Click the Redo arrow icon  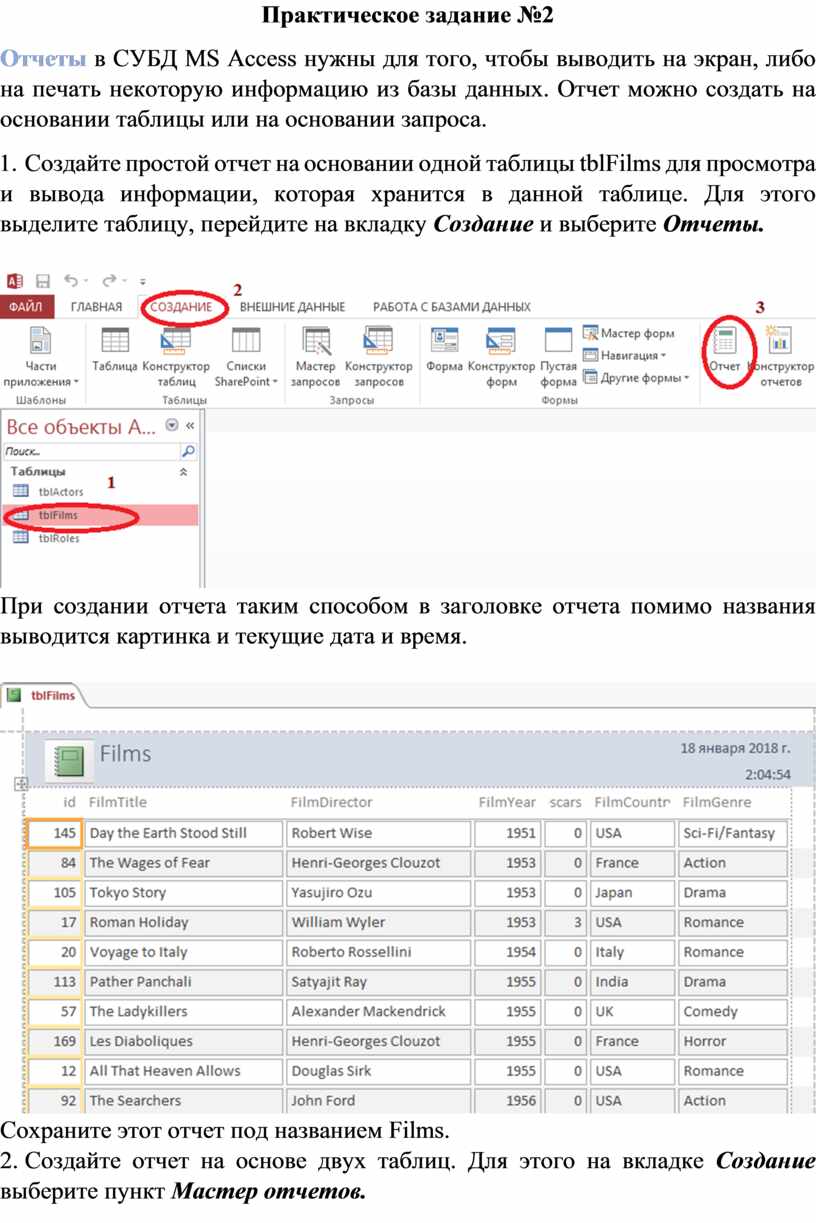(x=109, y=281)
